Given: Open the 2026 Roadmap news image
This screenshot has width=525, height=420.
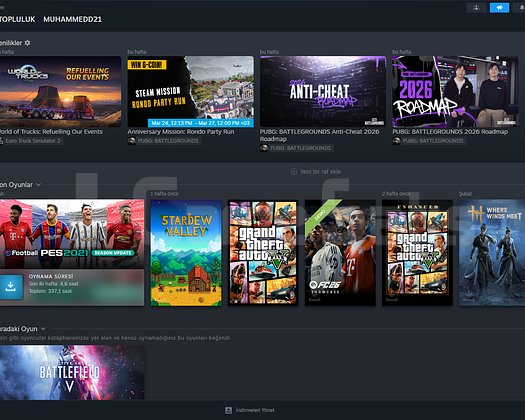Looking at the screenshot, I should [455, 91].
